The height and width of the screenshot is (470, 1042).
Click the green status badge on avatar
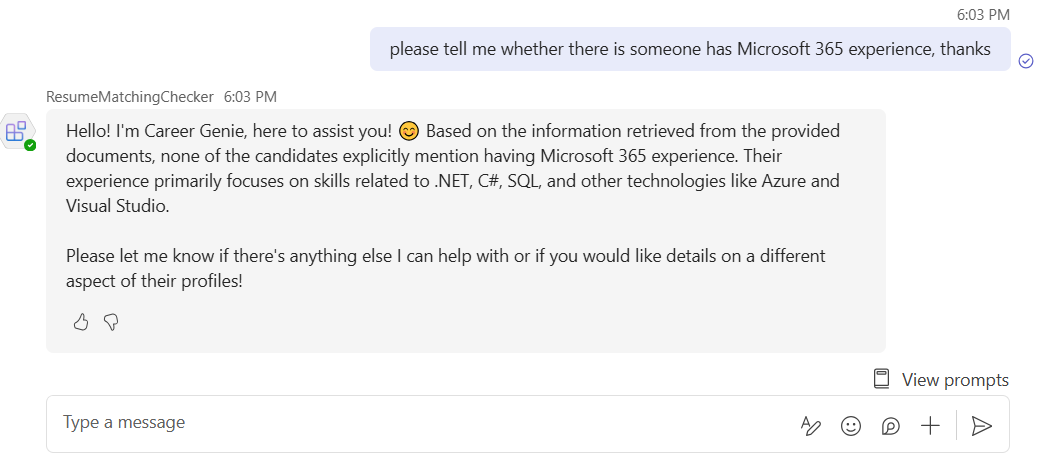pyautogui.click(x=30, y=145)
